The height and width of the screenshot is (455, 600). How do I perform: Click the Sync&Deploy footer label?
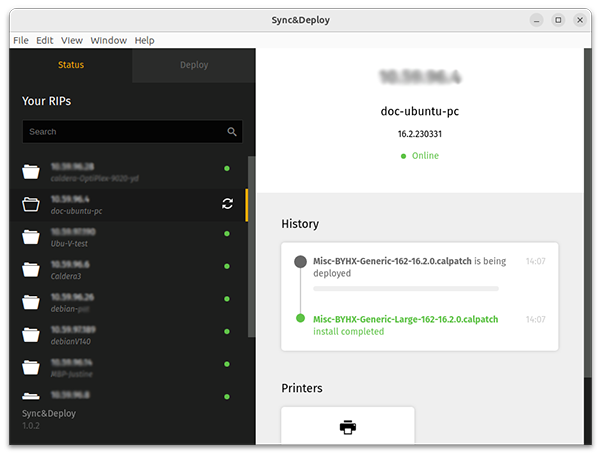[49, 413]
